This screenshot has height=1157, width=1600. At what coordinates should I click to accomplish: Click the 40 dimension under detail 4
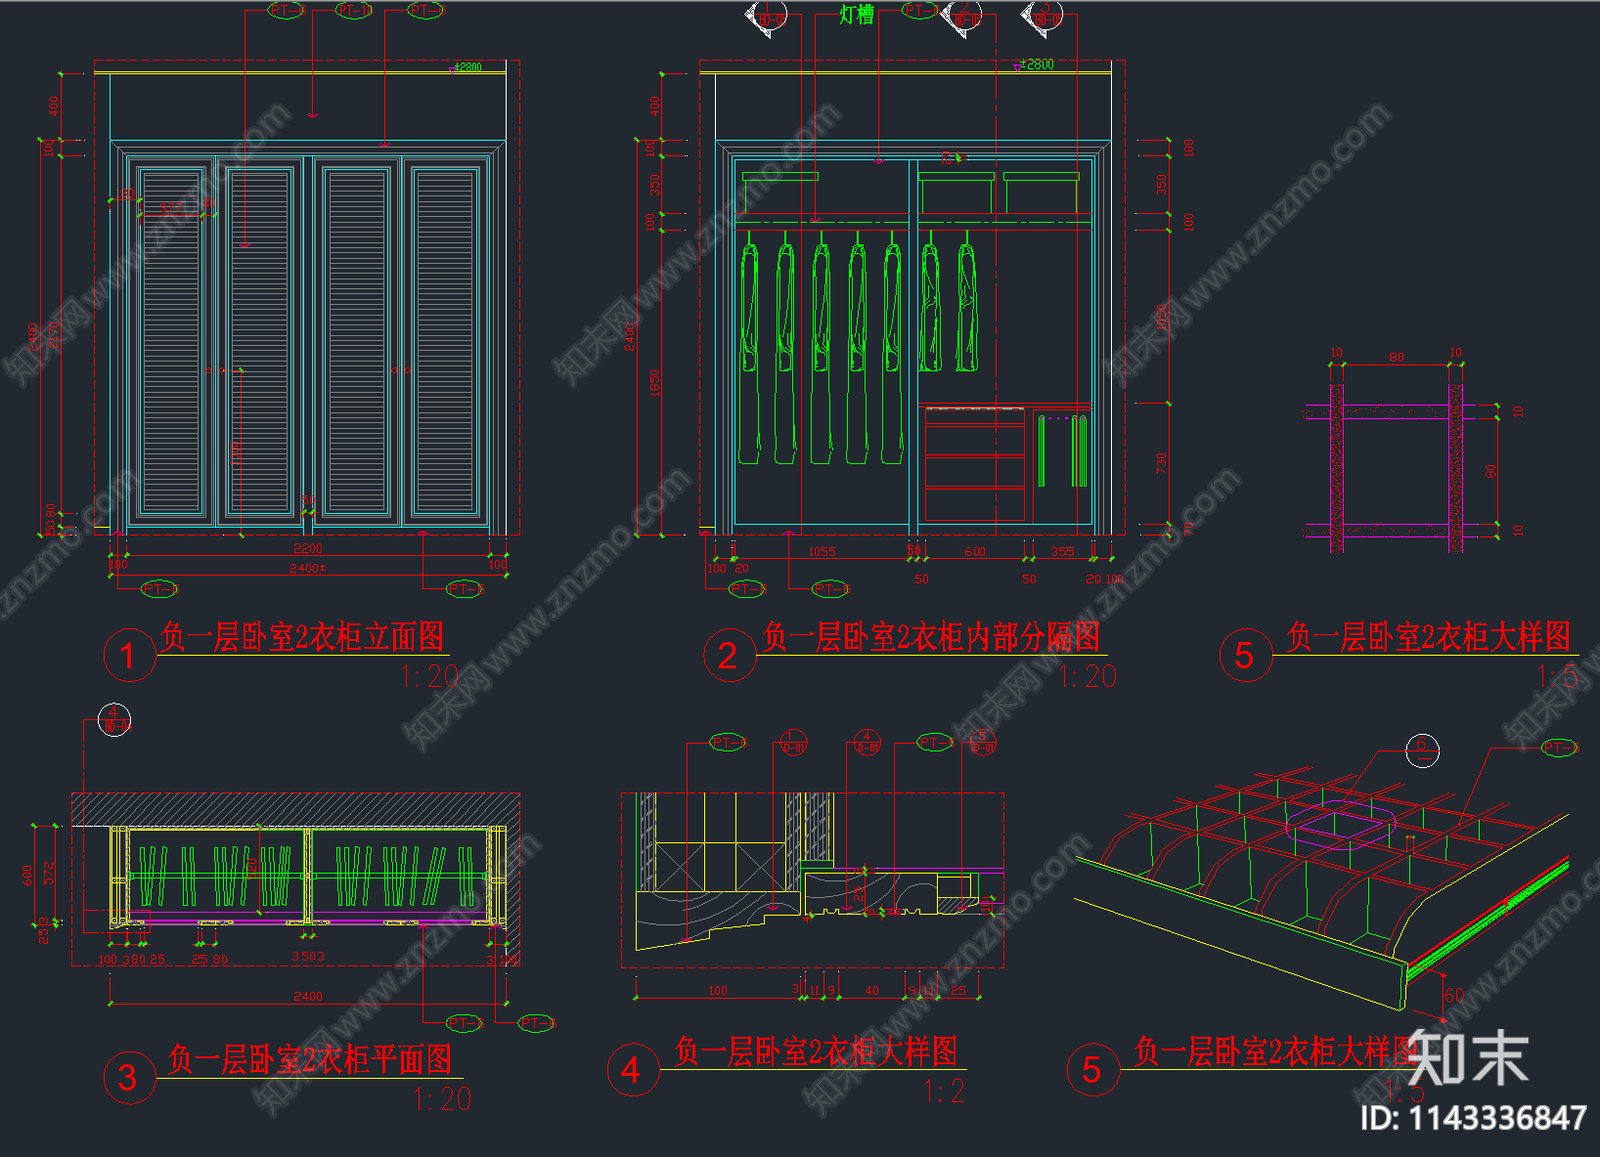[872, 991]
